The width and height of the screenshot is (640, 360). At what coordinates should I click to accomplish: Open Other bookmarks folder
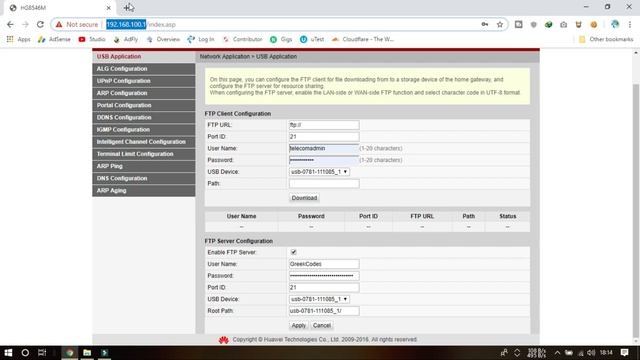[x=606, y=39]
